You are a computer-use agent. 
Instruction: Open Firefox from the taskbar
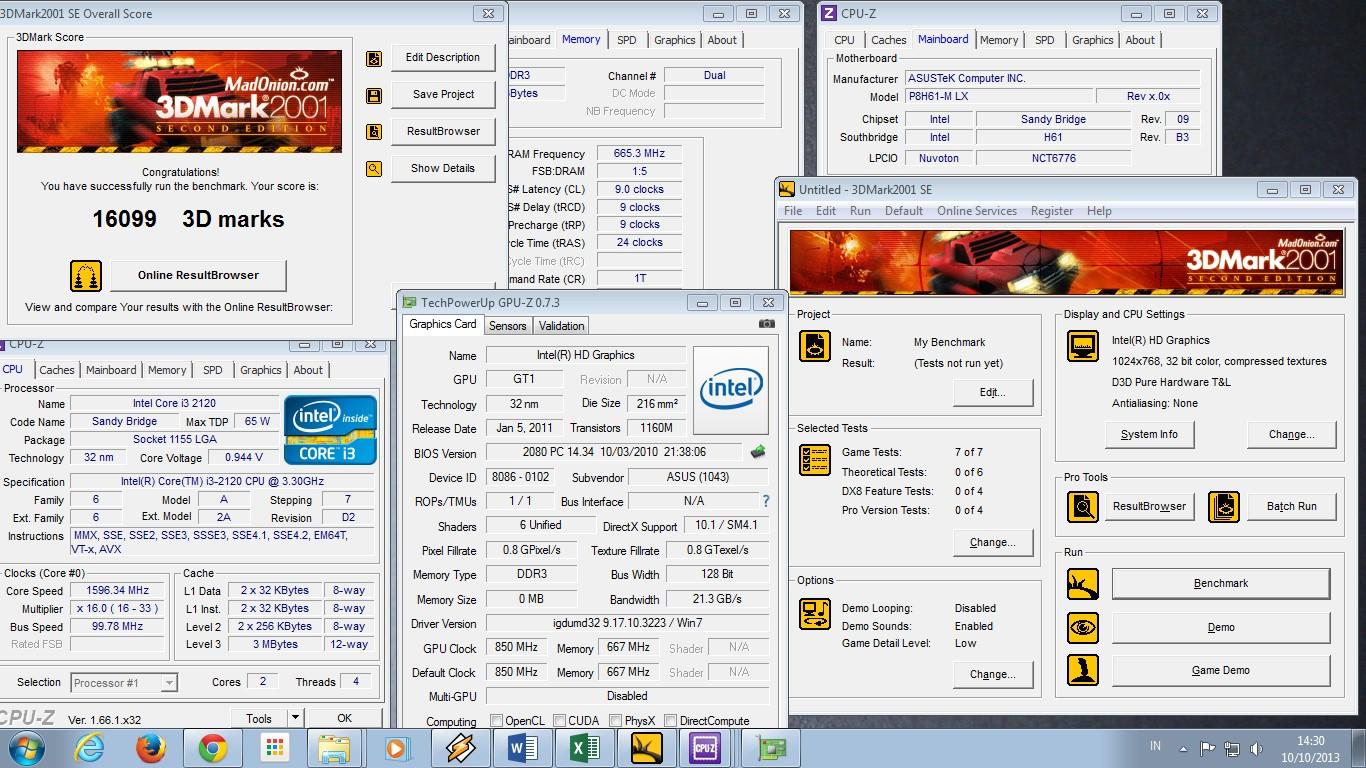(151, 747)
